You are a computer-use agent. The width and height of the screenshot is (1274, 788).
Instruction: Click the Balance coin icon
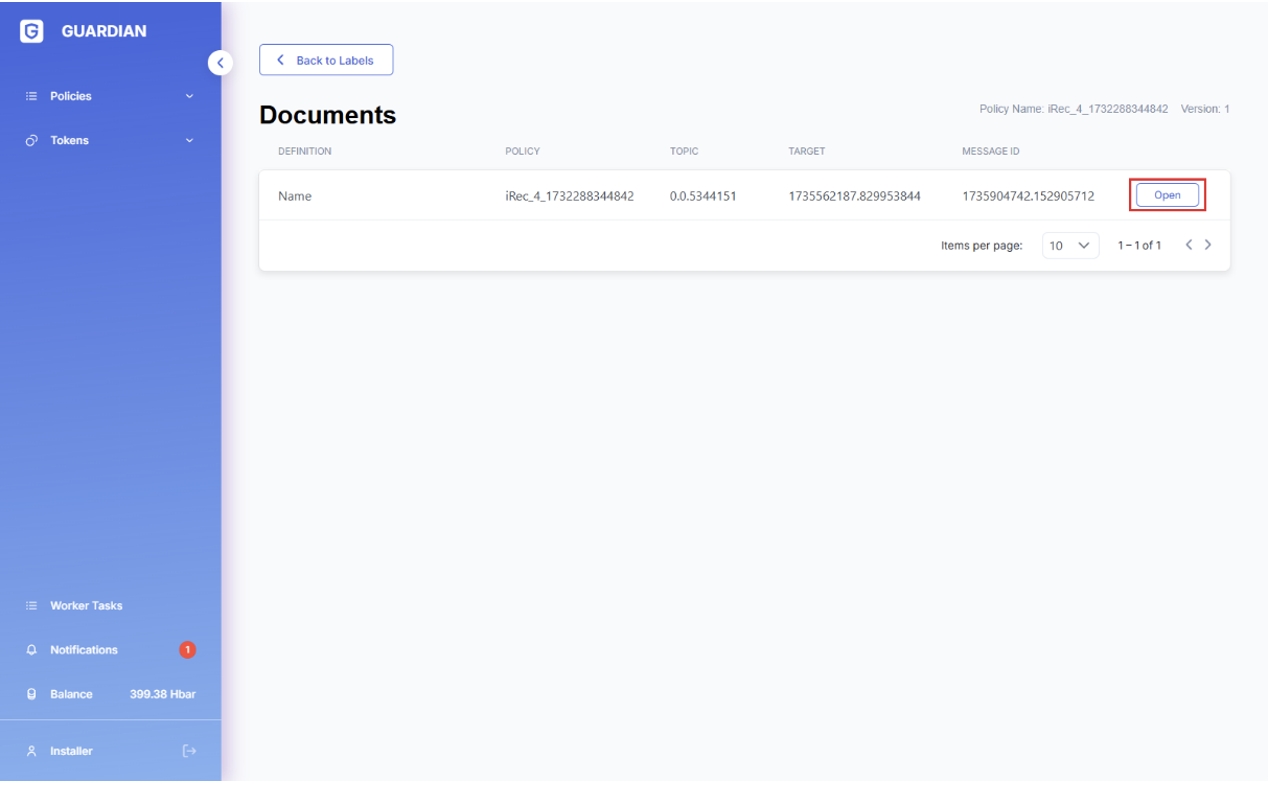(x=32, y=694)
